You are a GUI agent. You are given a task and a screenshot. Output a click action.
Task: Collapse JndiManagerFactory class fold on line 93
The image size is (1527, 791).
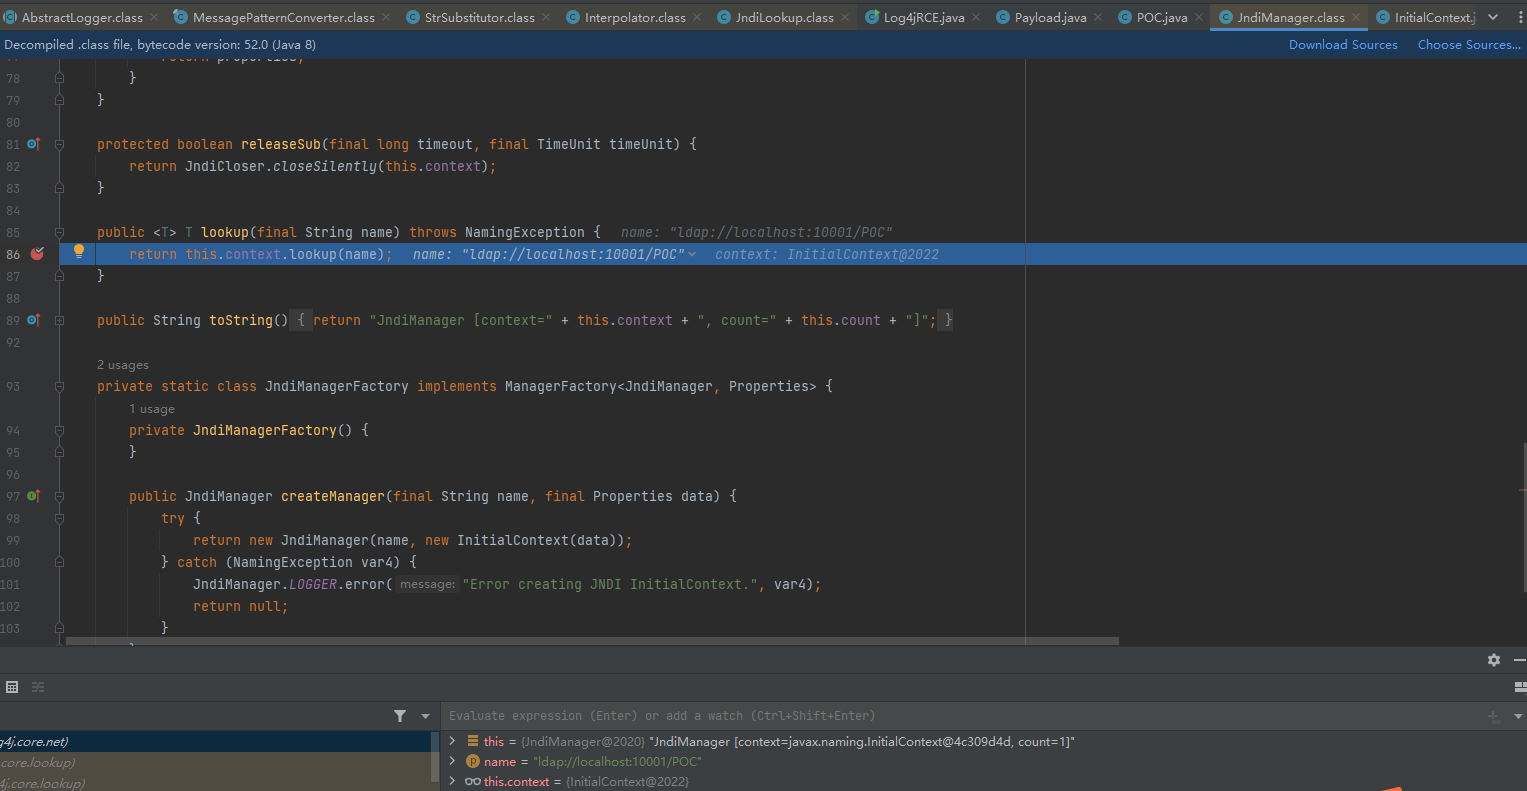click(59, 386)
